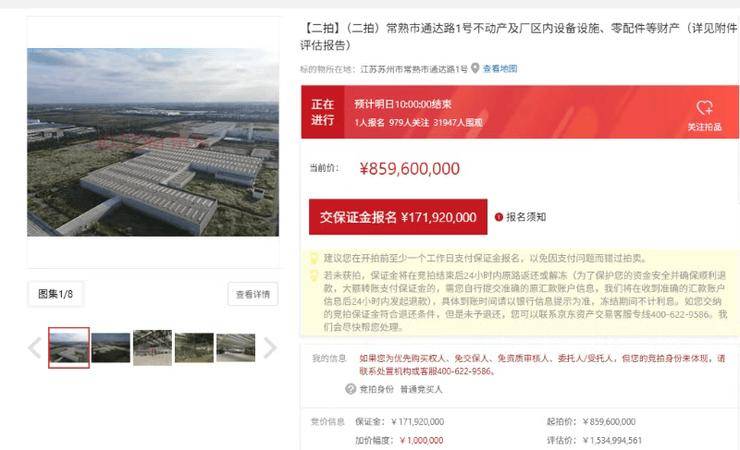The height and width of the screenshot is (450, 740).
Task: Show next thumbnails with the right arrow
Action: click(269, 348)
